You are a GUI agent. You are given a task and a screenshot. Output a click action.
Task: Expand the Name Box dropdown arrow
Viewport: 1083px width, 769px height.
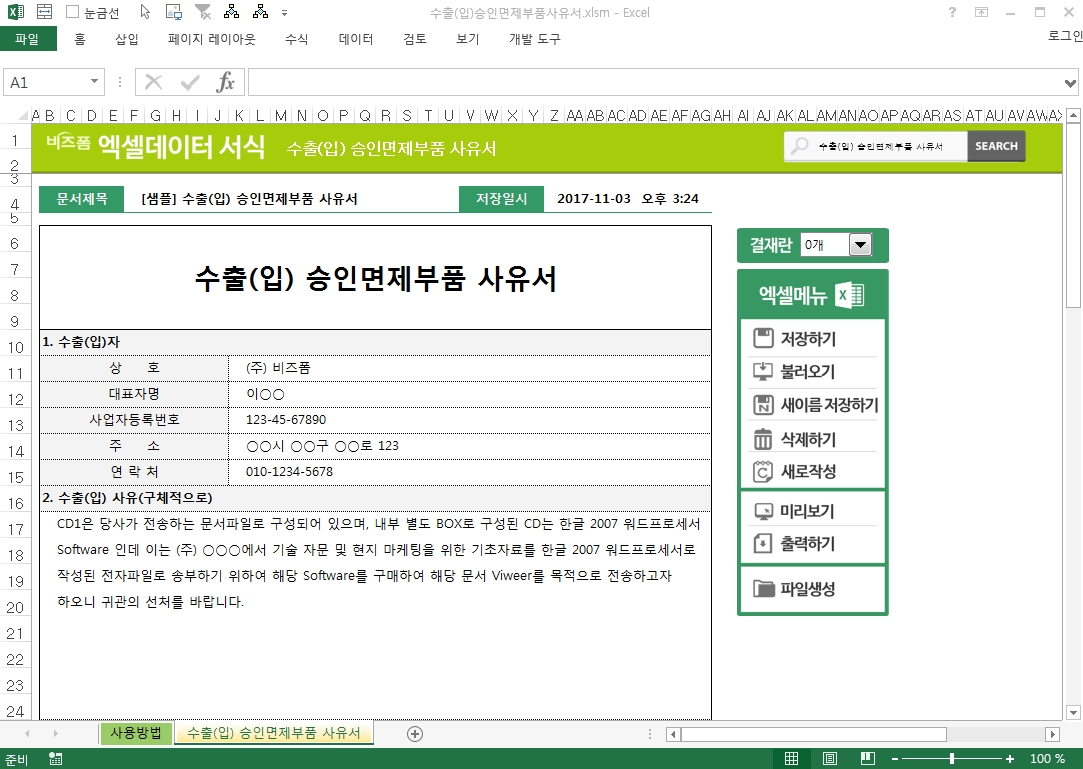coord(95,82)
